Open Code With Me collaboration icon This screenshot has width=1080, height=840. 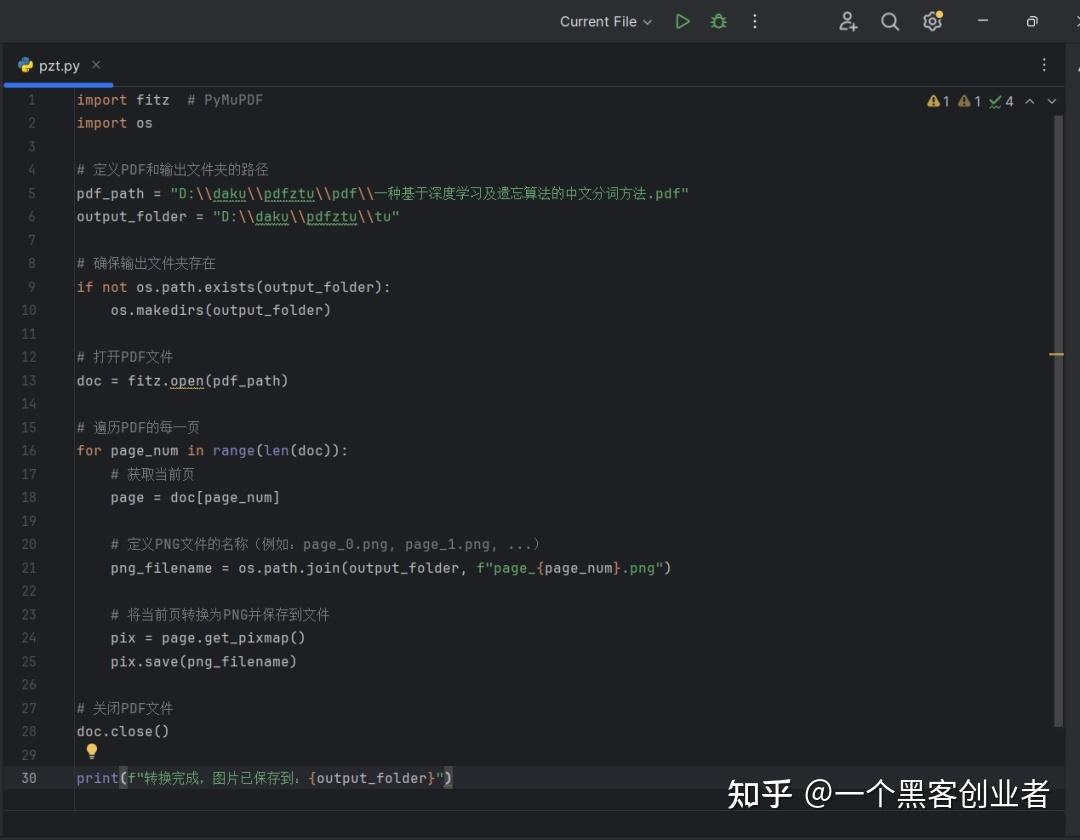848,21
